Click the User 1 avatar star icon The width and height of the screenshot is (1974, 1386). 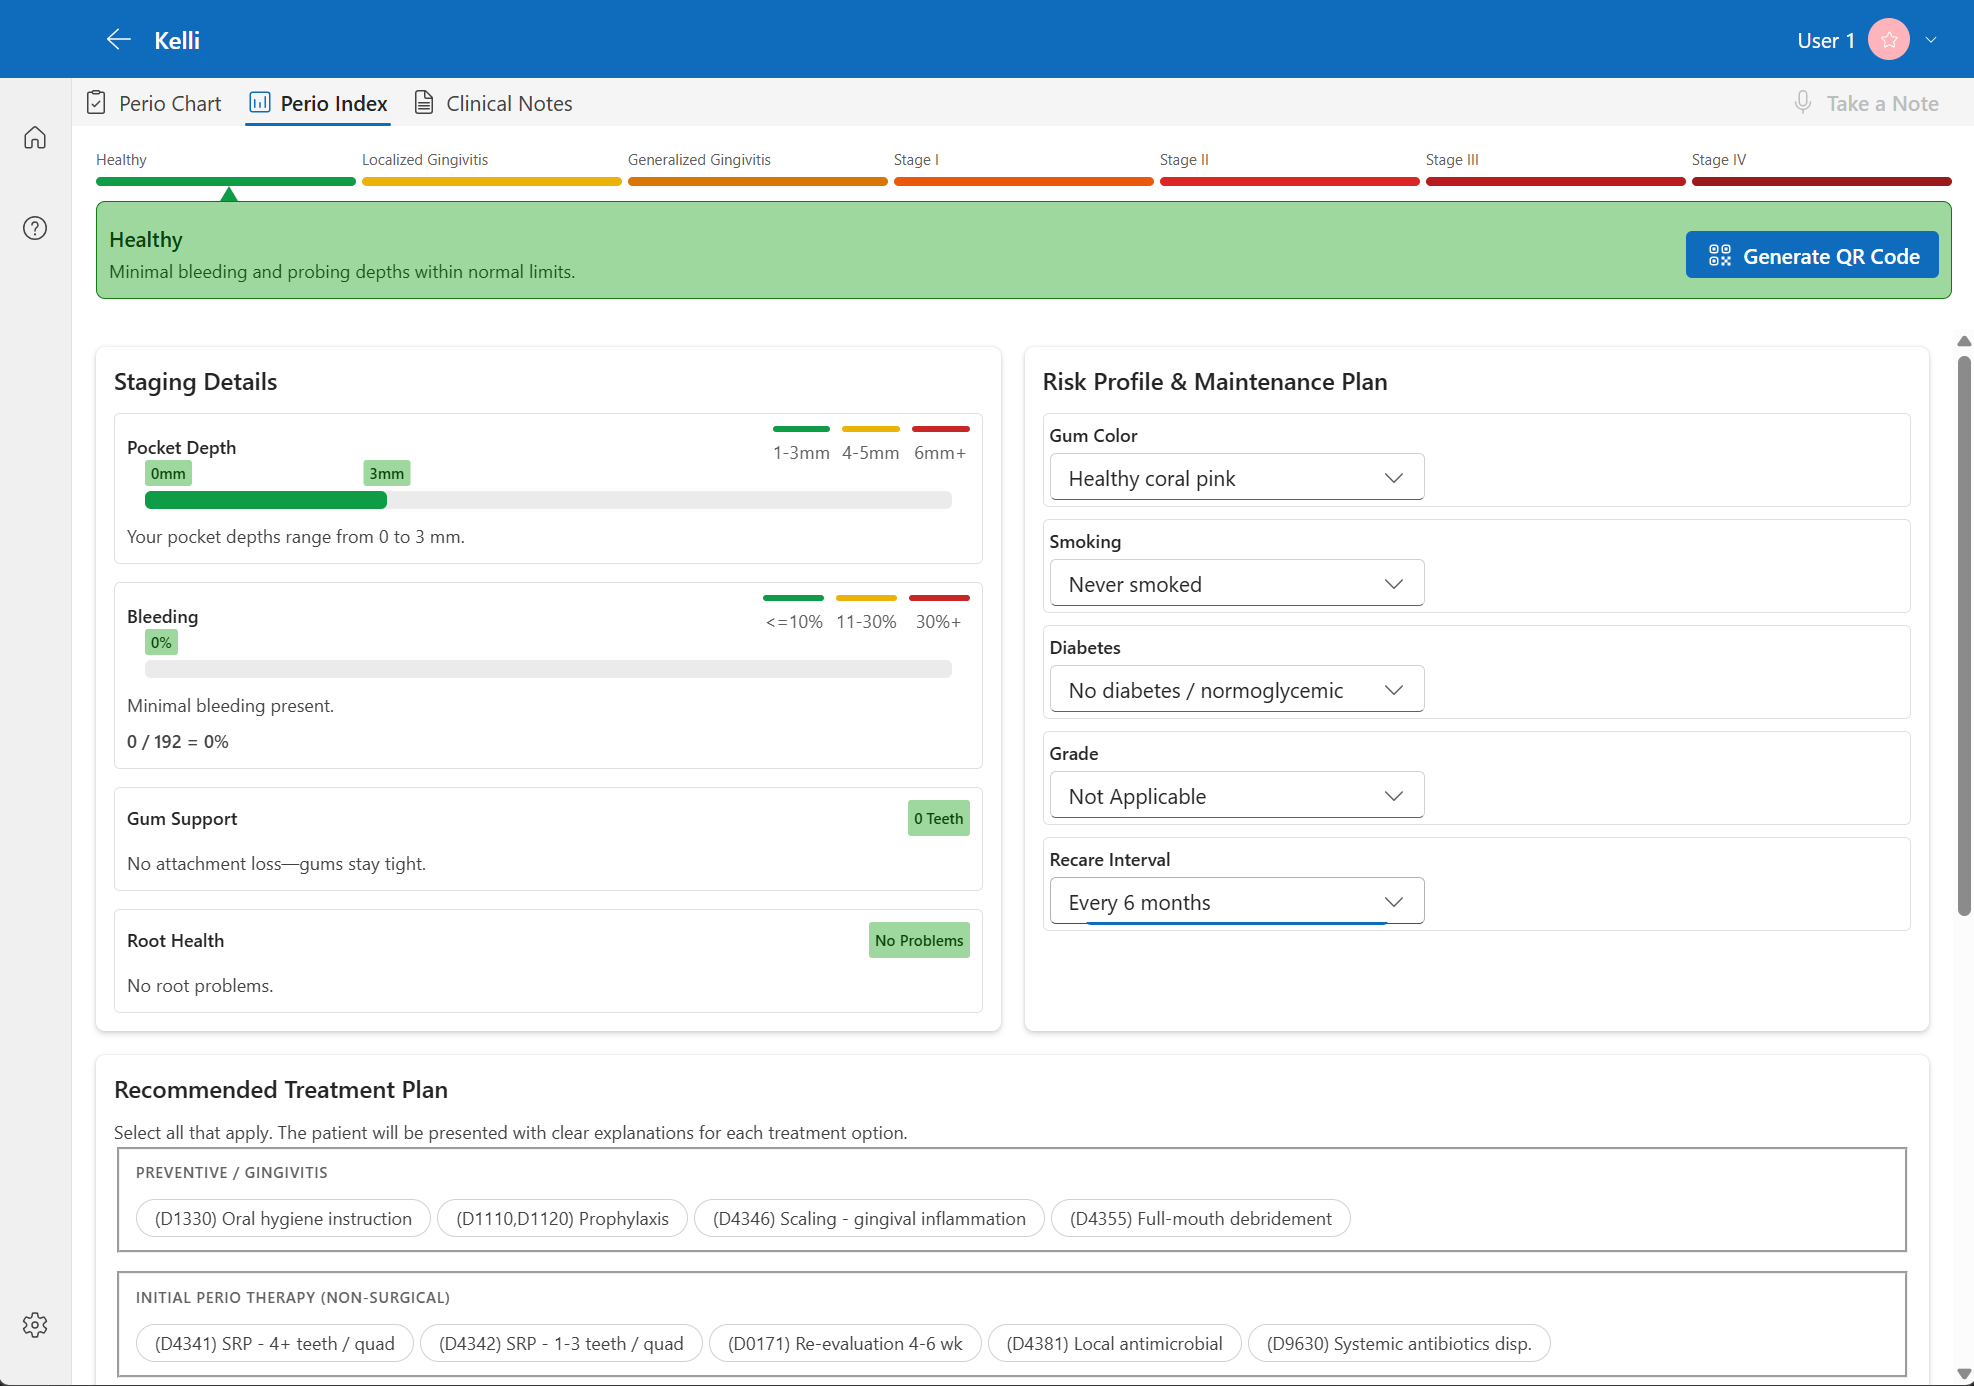(1888, 40)
